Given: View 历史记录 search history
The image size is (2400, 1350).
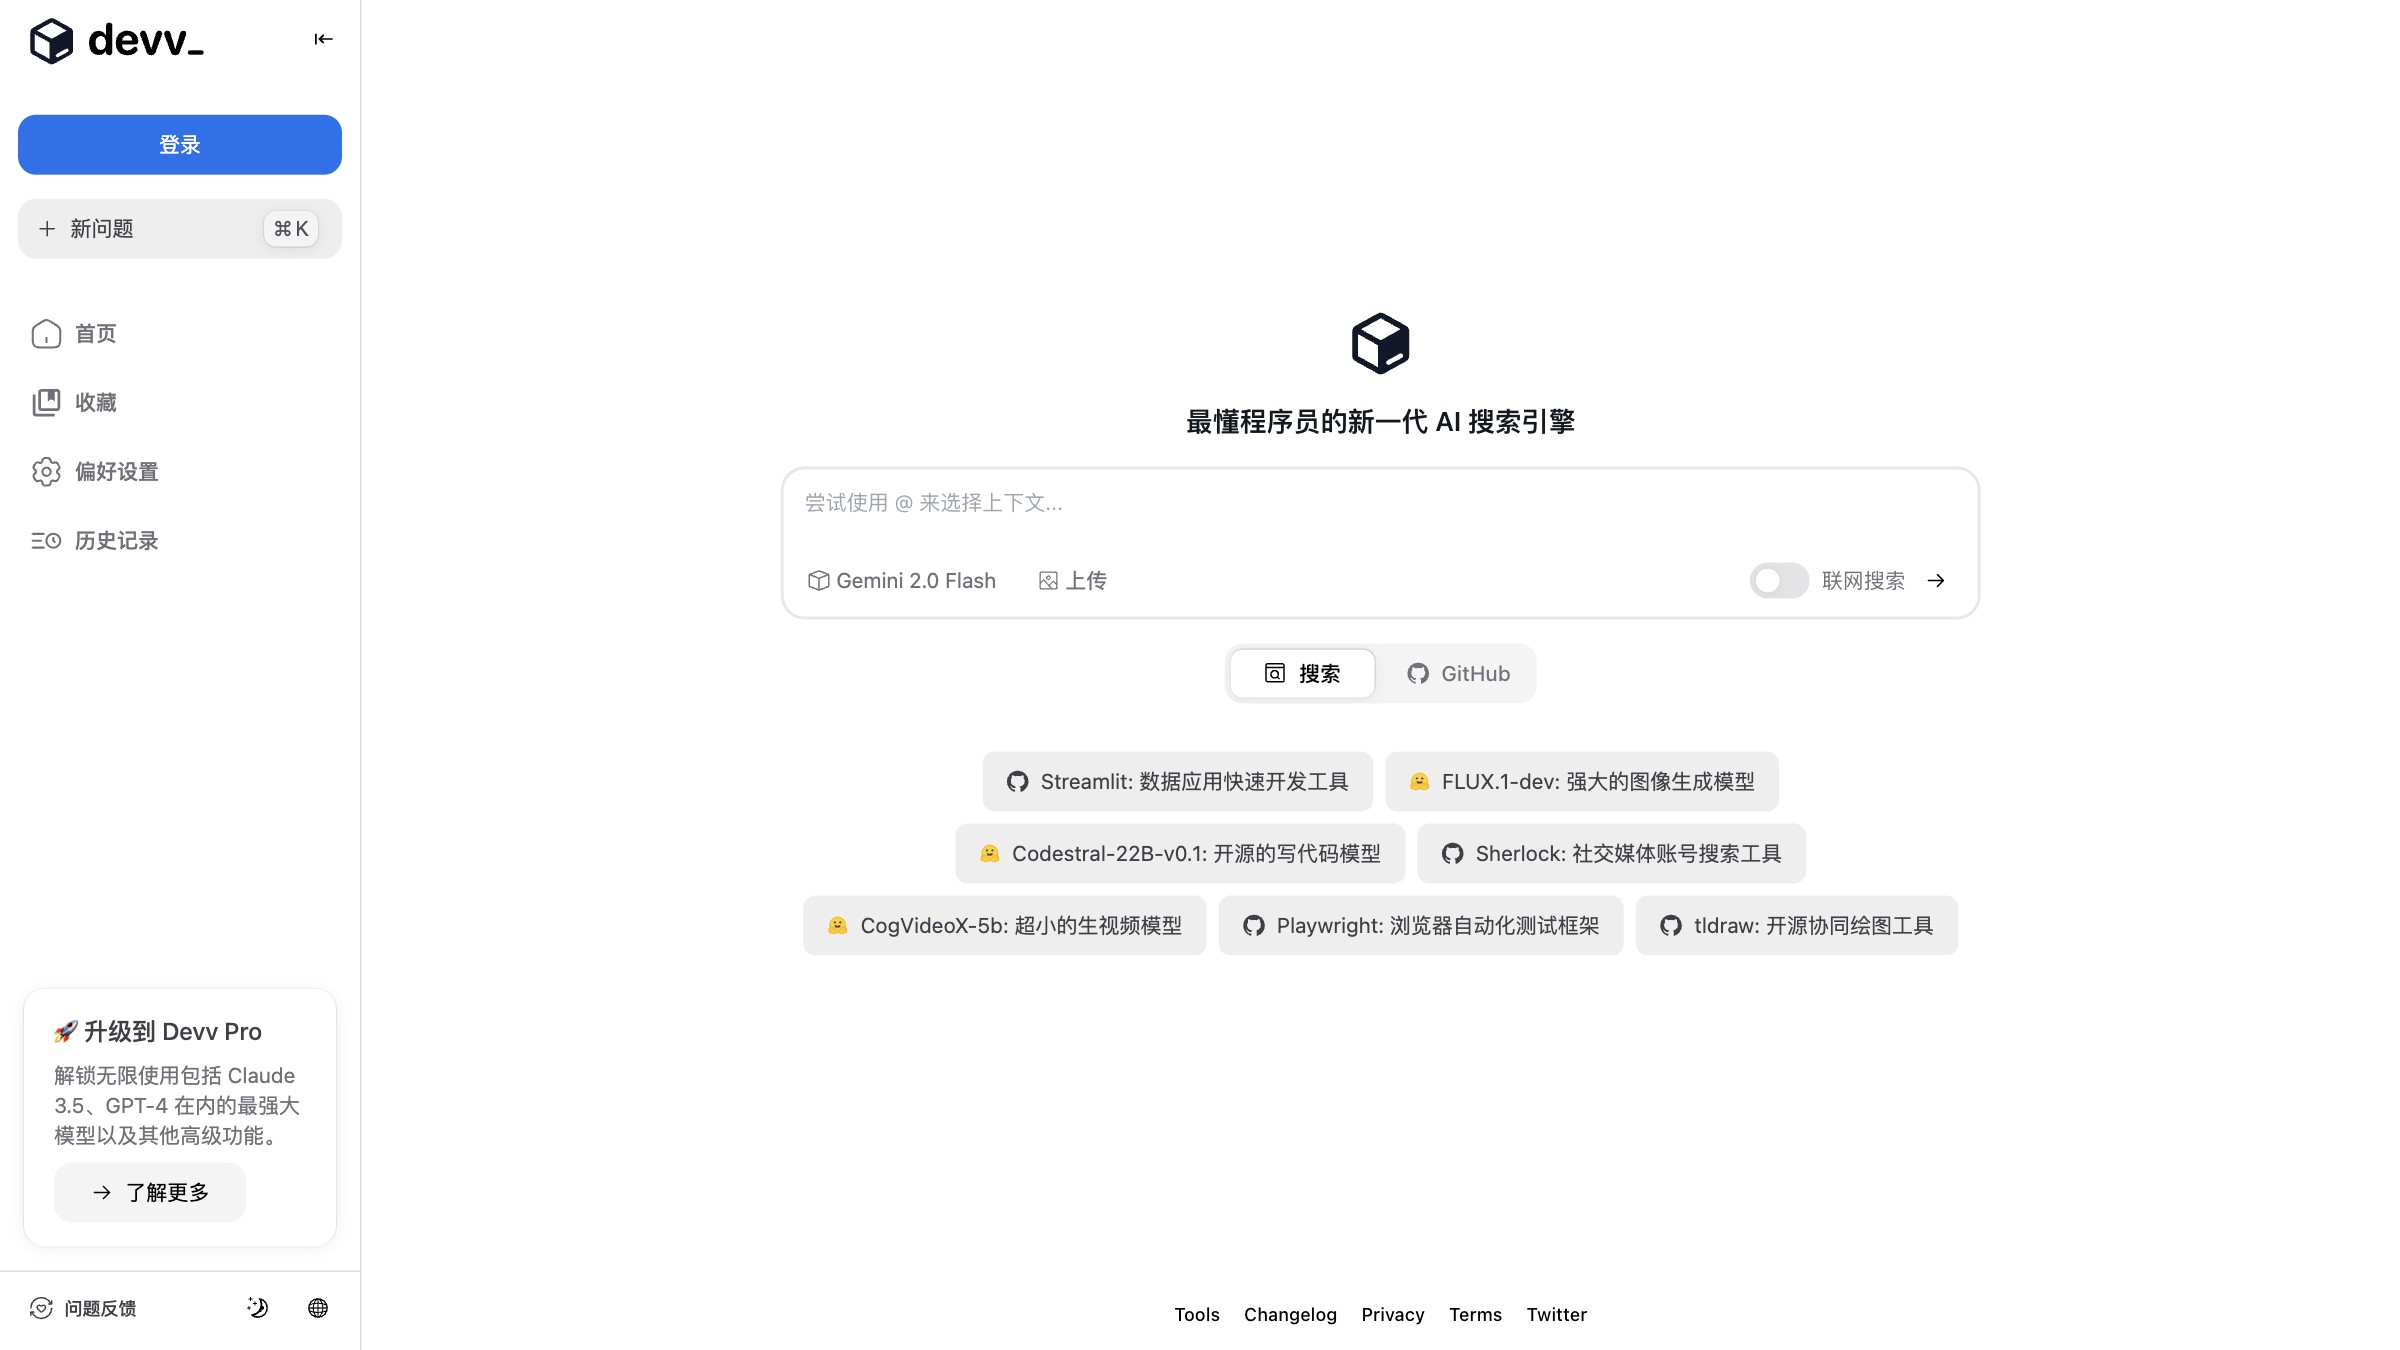Looking at the screenshot, I should [116, 541].
